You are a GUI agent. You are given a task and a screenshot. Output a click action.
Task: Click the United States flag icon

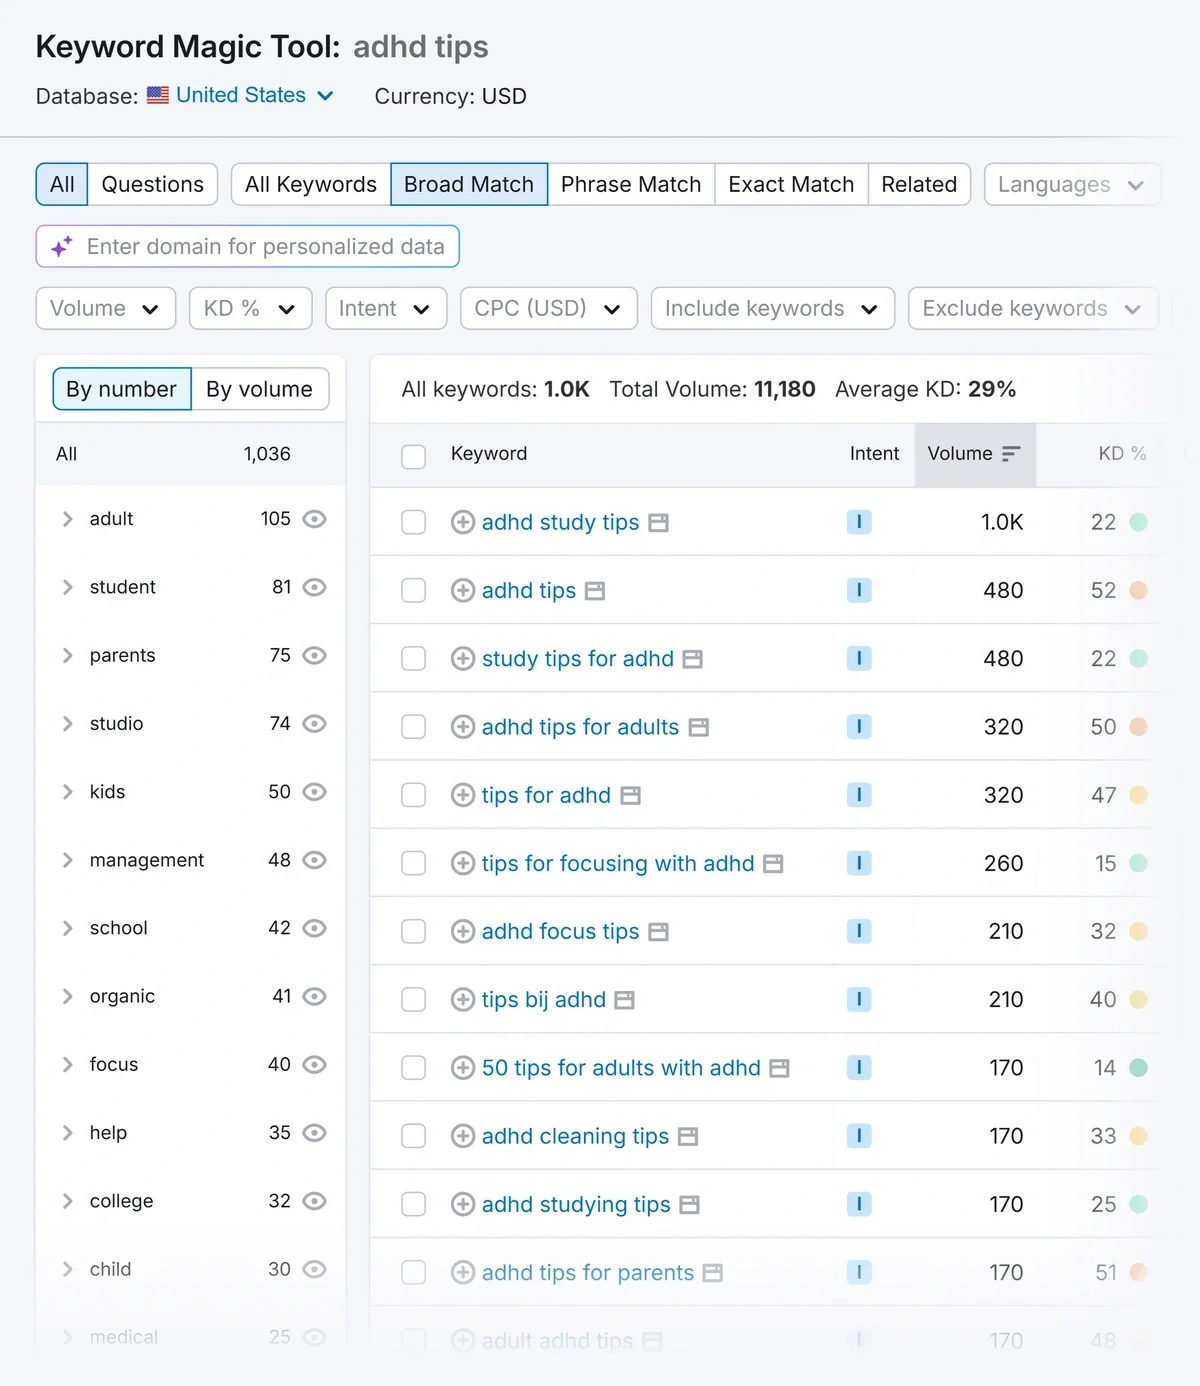tap(157, 95)
